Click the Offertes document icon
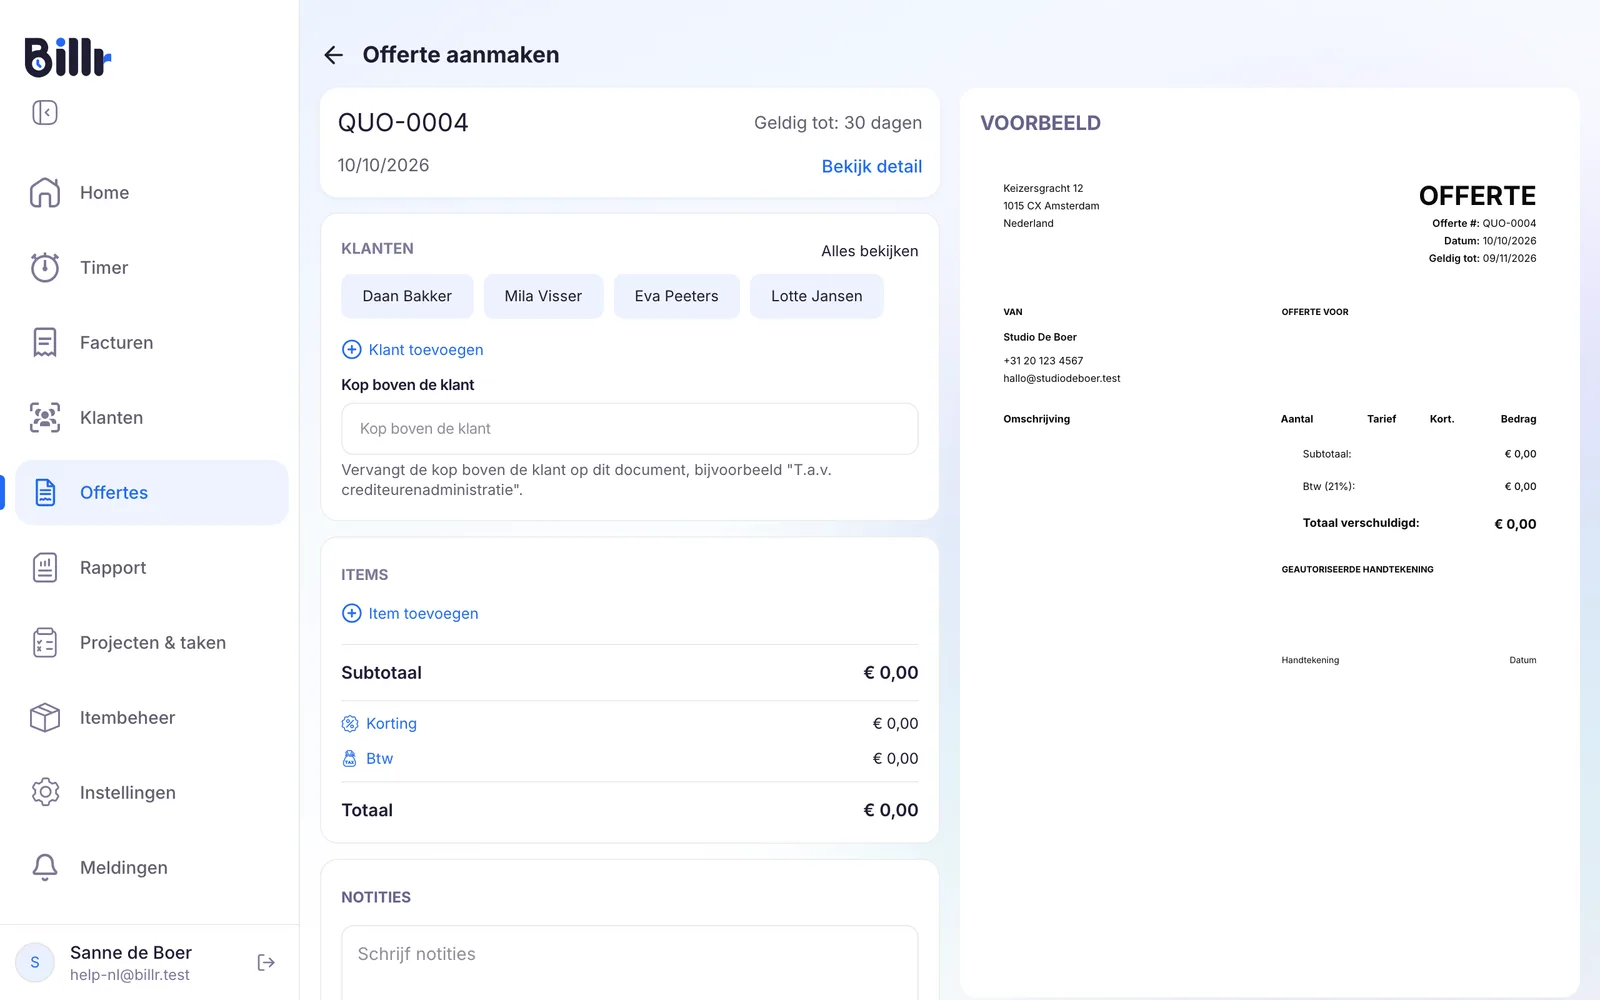 pos(45,492)
